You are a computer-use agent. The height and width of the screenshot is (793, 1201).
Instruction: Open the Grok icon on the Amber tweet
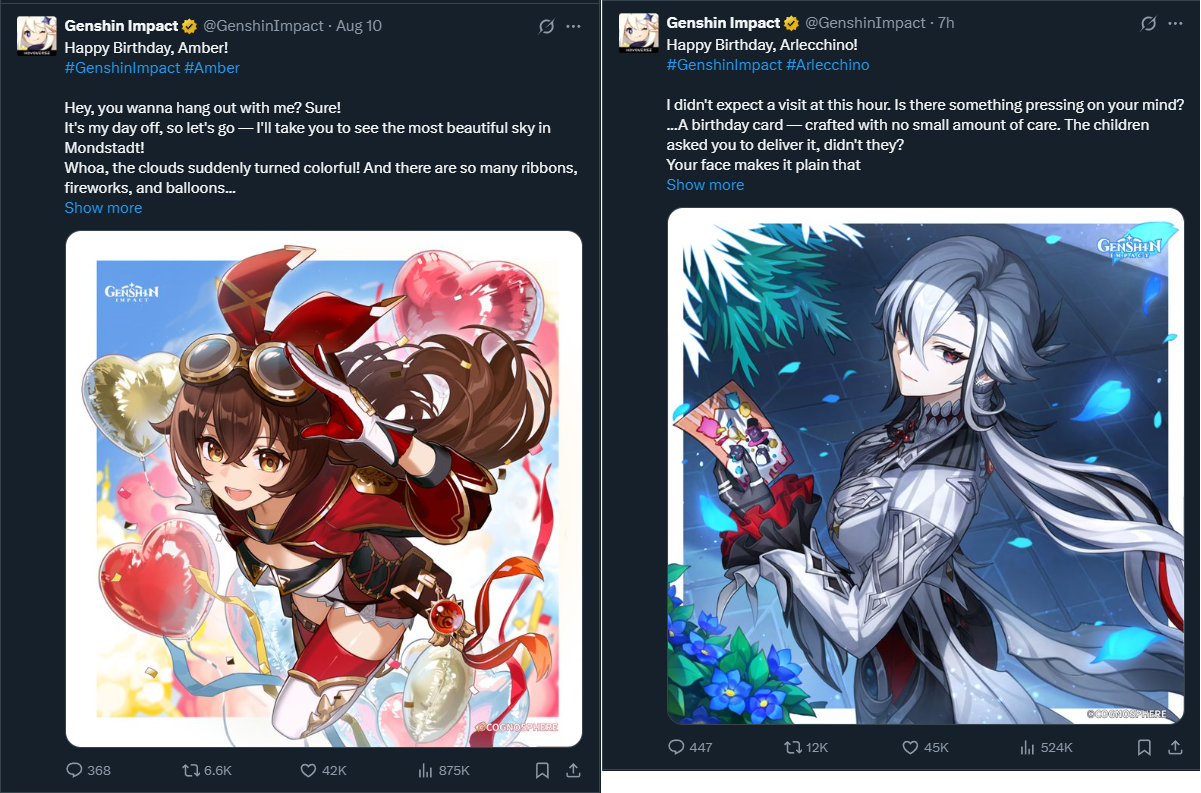[546, 26]
